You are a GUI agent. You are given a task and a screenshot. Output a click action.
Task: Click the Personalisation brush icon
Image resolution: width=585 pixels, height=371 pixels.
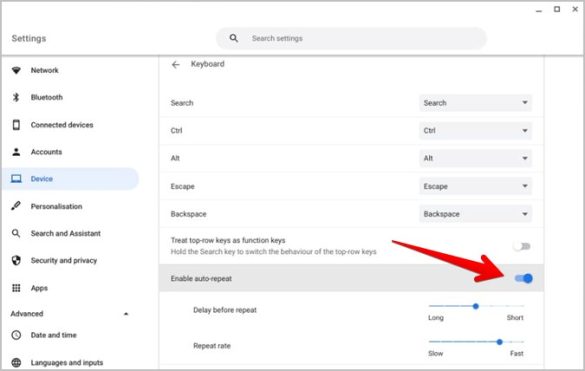coord(16,206)
